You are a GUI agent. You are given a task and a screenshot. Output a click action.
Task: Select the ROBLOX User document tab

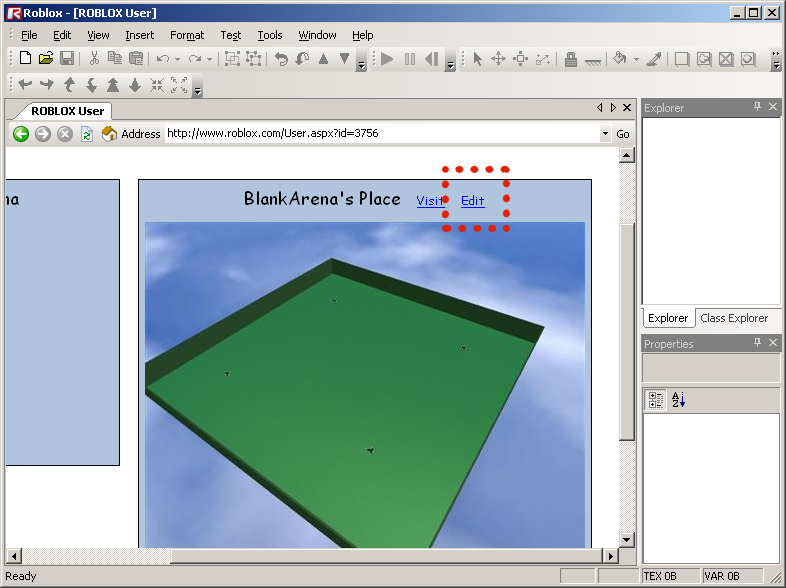(x=67, y=111)
